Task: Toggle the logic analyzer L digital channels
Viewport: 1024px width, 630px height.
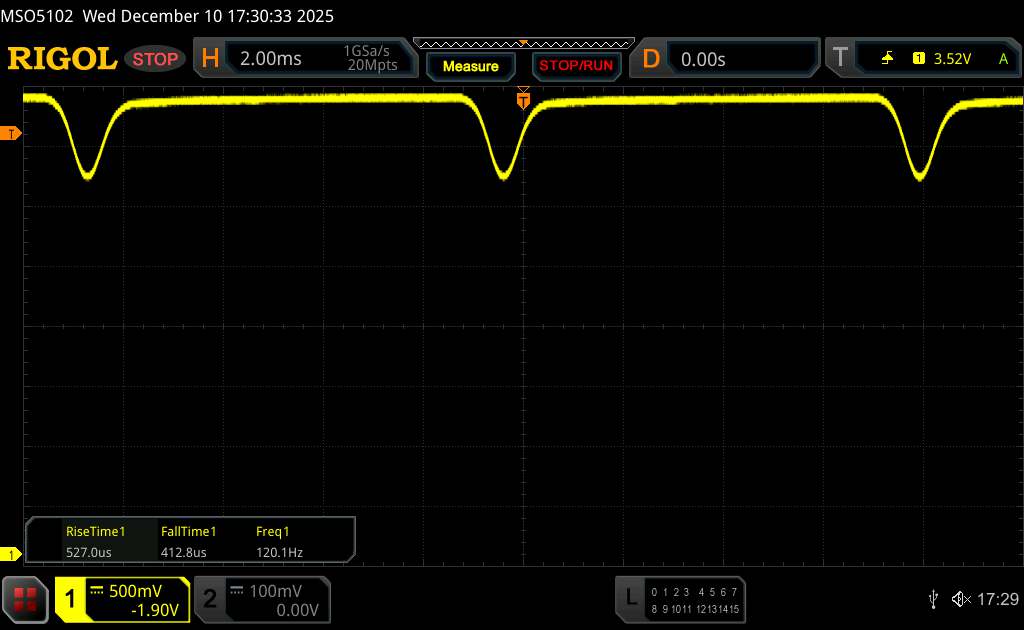Action: 631,598
